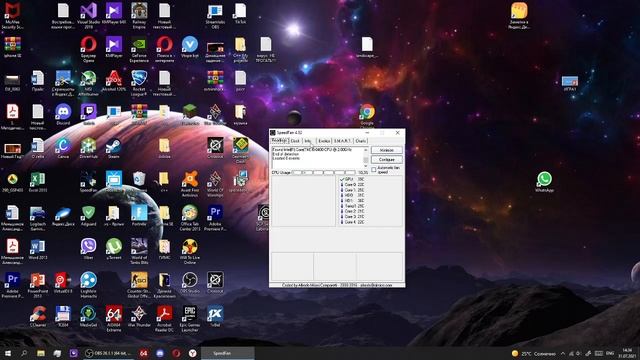Select the AIDA64 Extreme desktop icon
The height and width of the screenshot is (360, 640).
[x=114, y=319]
